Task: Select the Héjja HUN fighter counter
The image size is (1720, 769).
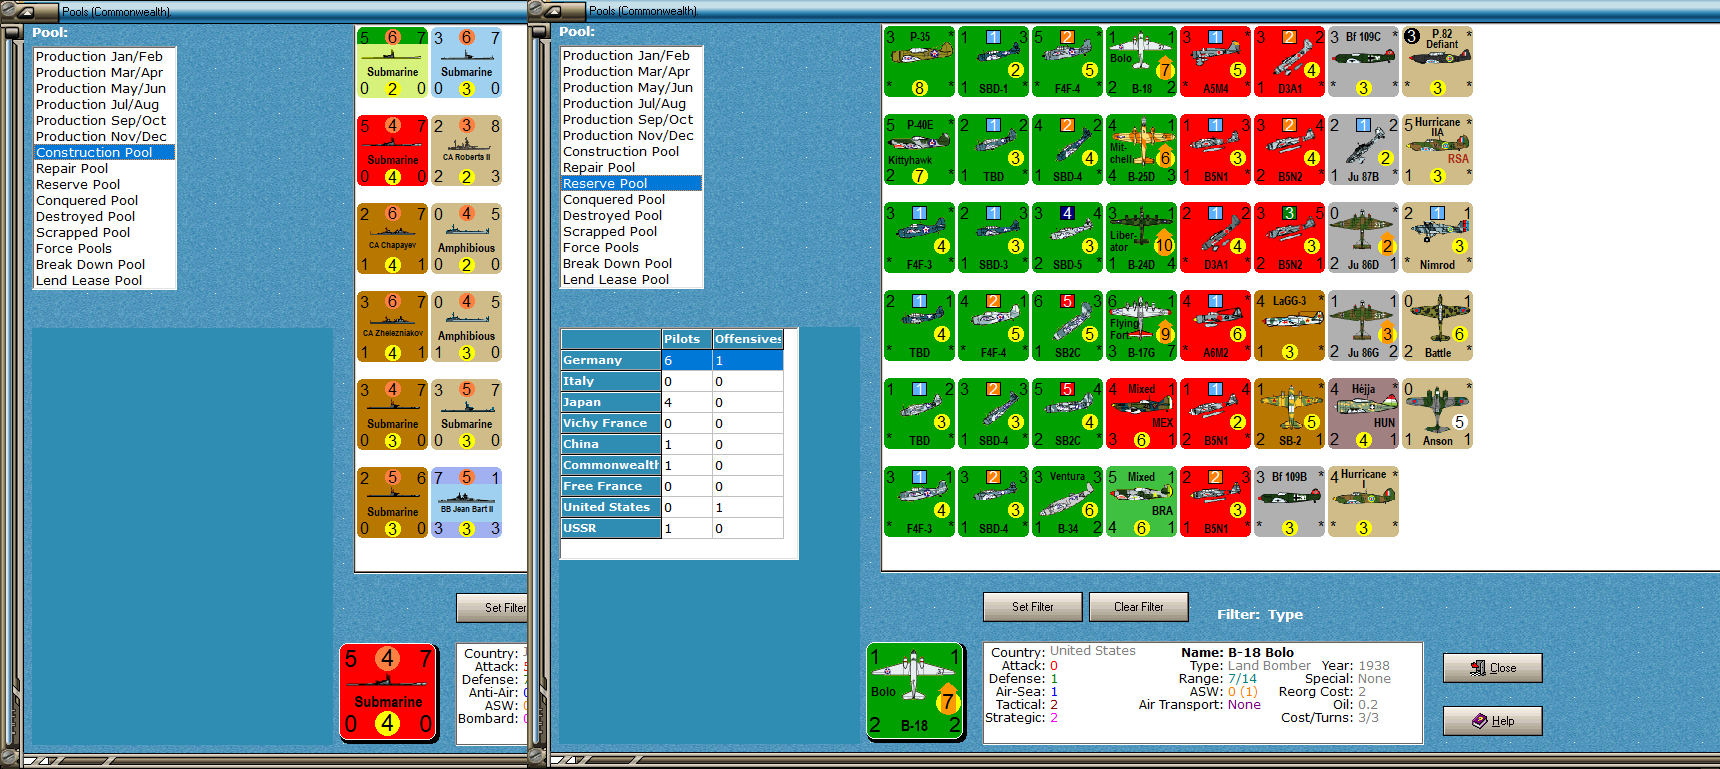Action: pos(1363,414)
